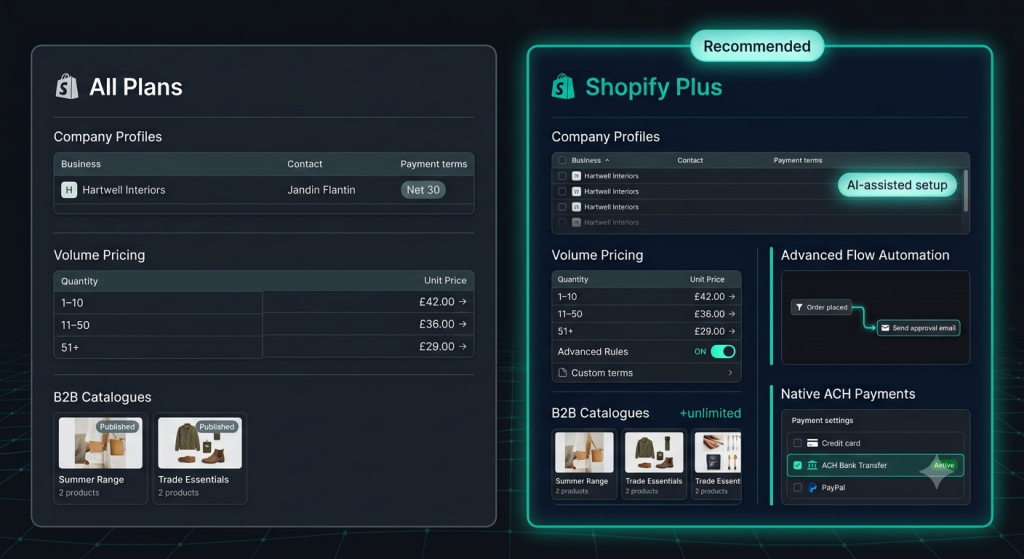The height and width of the screenshot is (559, 1024).
Task: Click the contact name Jandin Flantin
Action: pyautogui.click(x=321, y=190)
